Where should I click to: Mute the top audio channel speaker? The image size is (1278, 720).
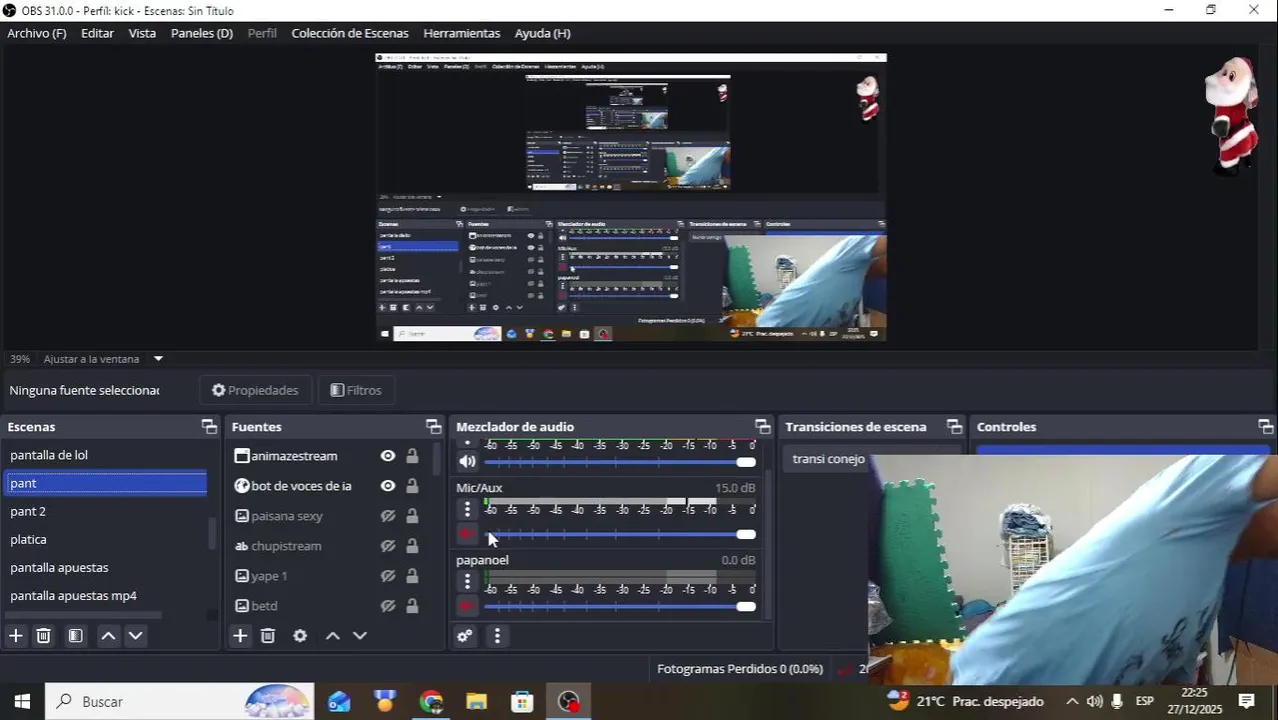(467, 462)
